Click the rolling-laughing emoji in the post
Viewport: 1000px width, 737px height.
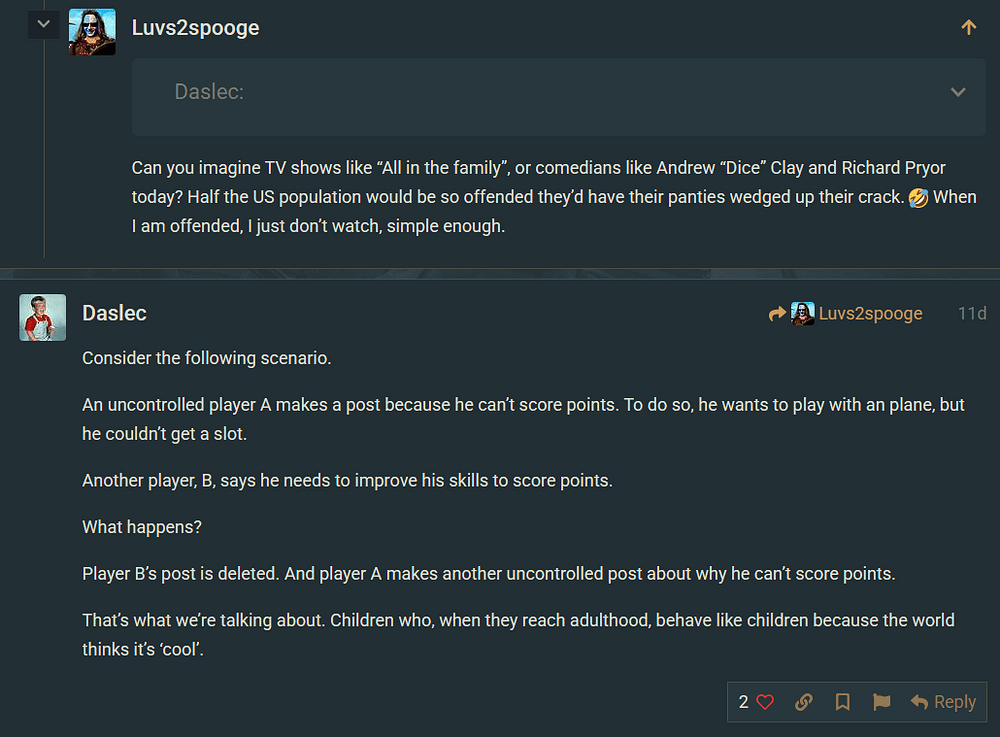pyautogui.click(x=918, y=197)
